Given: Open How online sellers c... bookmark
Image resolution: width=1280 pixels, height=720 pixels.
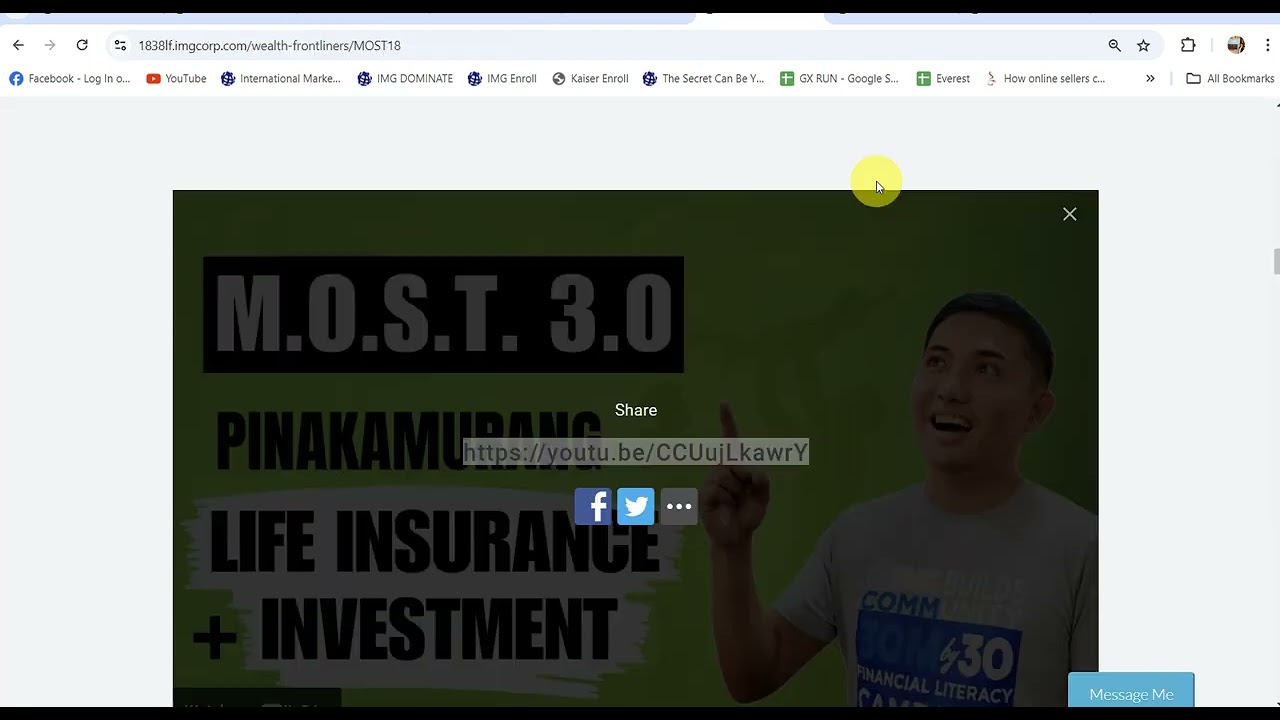Looking at the screenshot, I should click(1045, 78).
